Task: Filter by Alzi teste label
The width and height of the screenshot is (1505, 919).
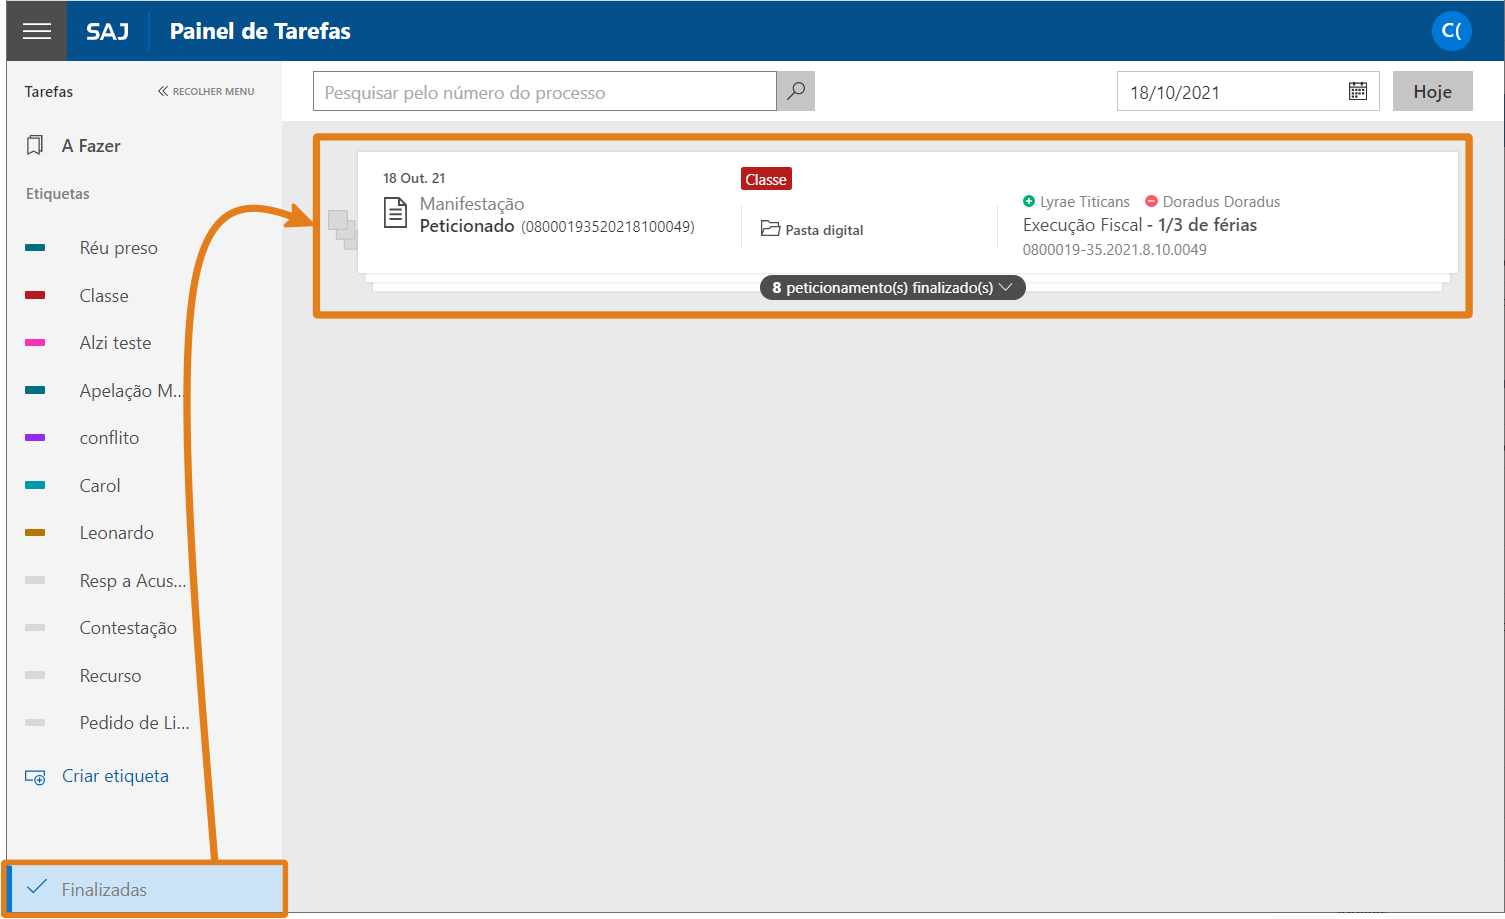Action: pos(115,343)
